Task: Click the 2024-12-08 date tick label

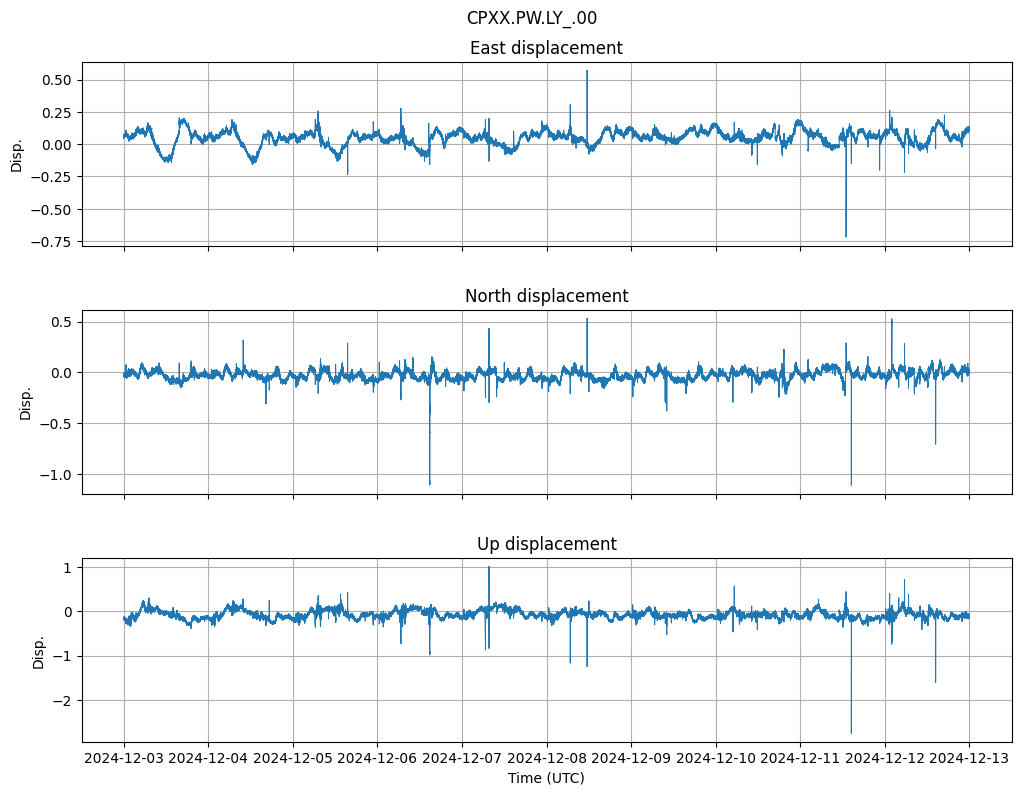Action: point(547,758)
